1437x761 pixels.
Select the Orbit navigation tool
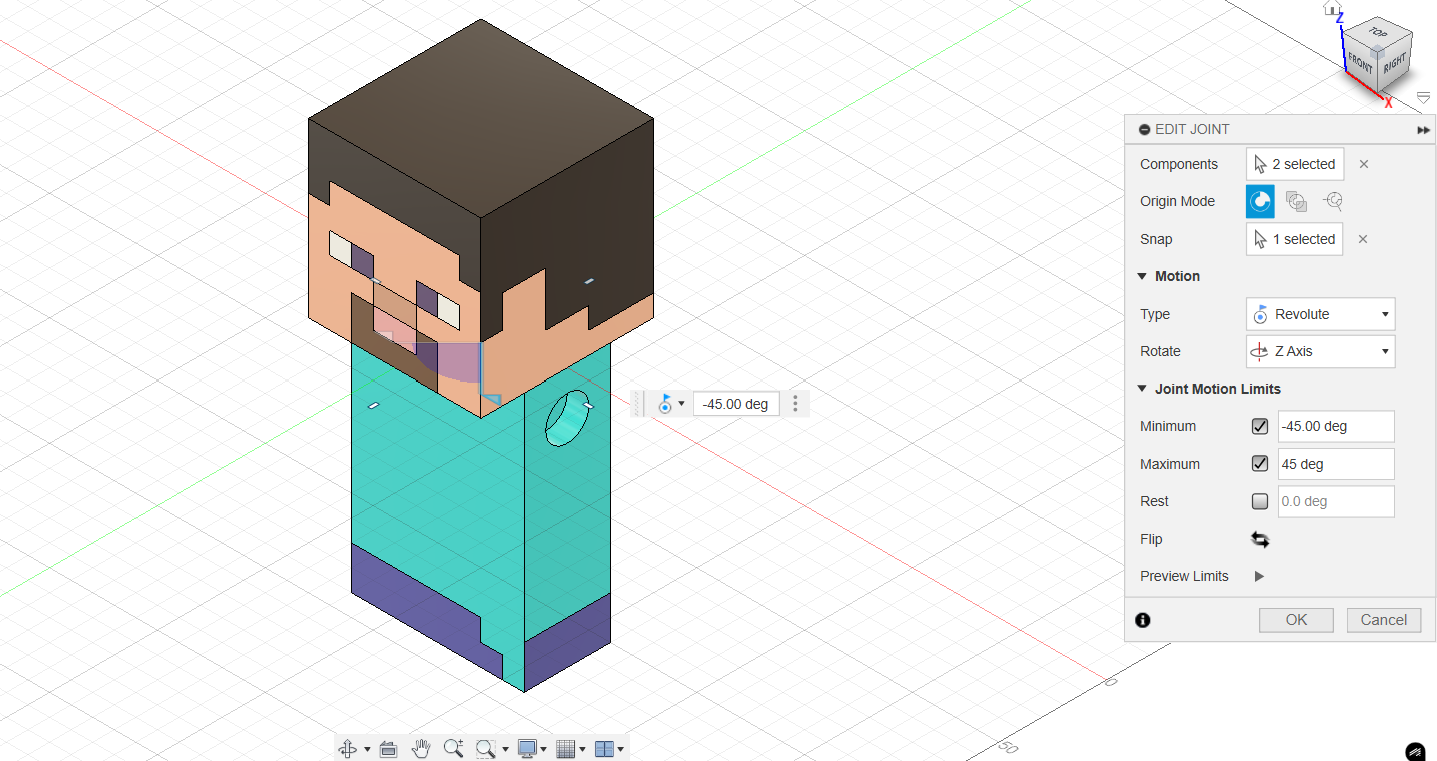coord(348,748)
